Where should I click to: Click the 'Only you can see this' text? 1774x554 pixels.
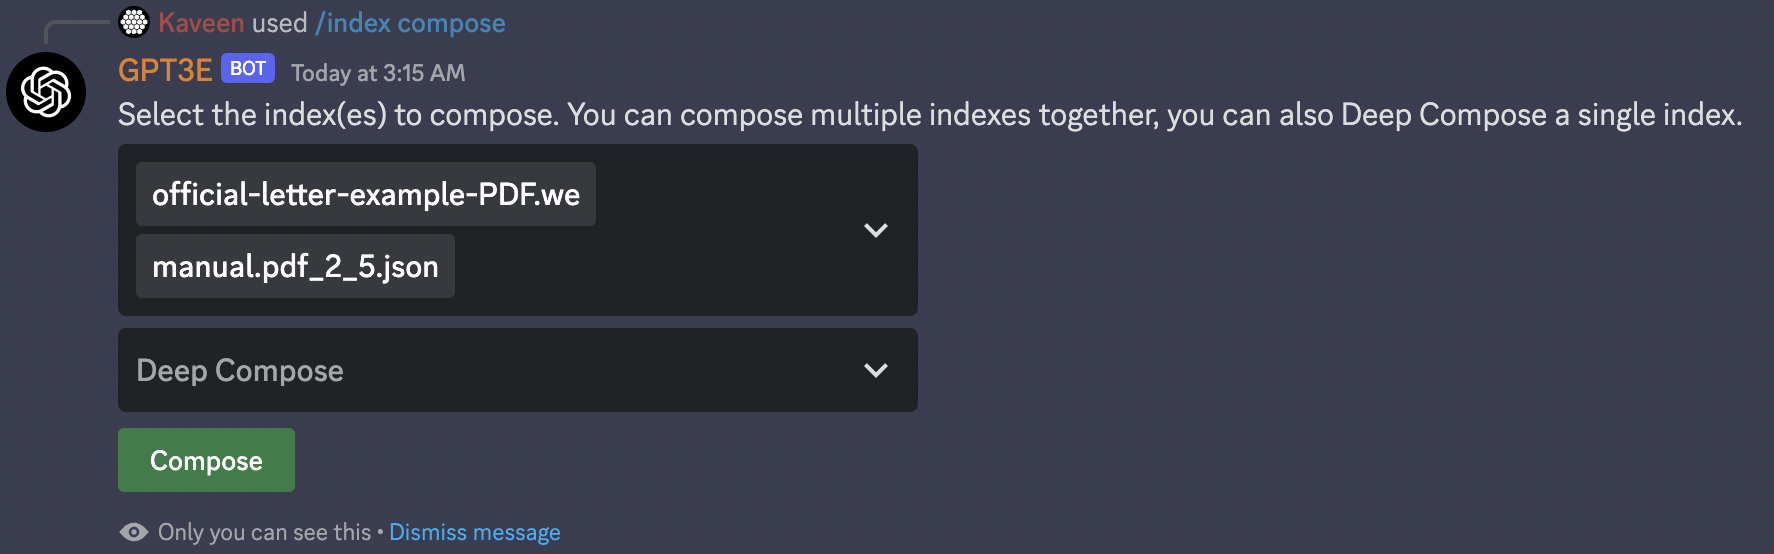click(264, 532)
